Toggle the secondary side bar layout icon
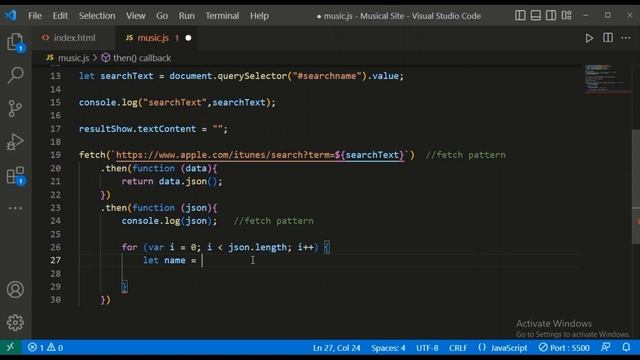Viewport: 640px width, 360px height. pyautogui.click(x=551, y=16)
